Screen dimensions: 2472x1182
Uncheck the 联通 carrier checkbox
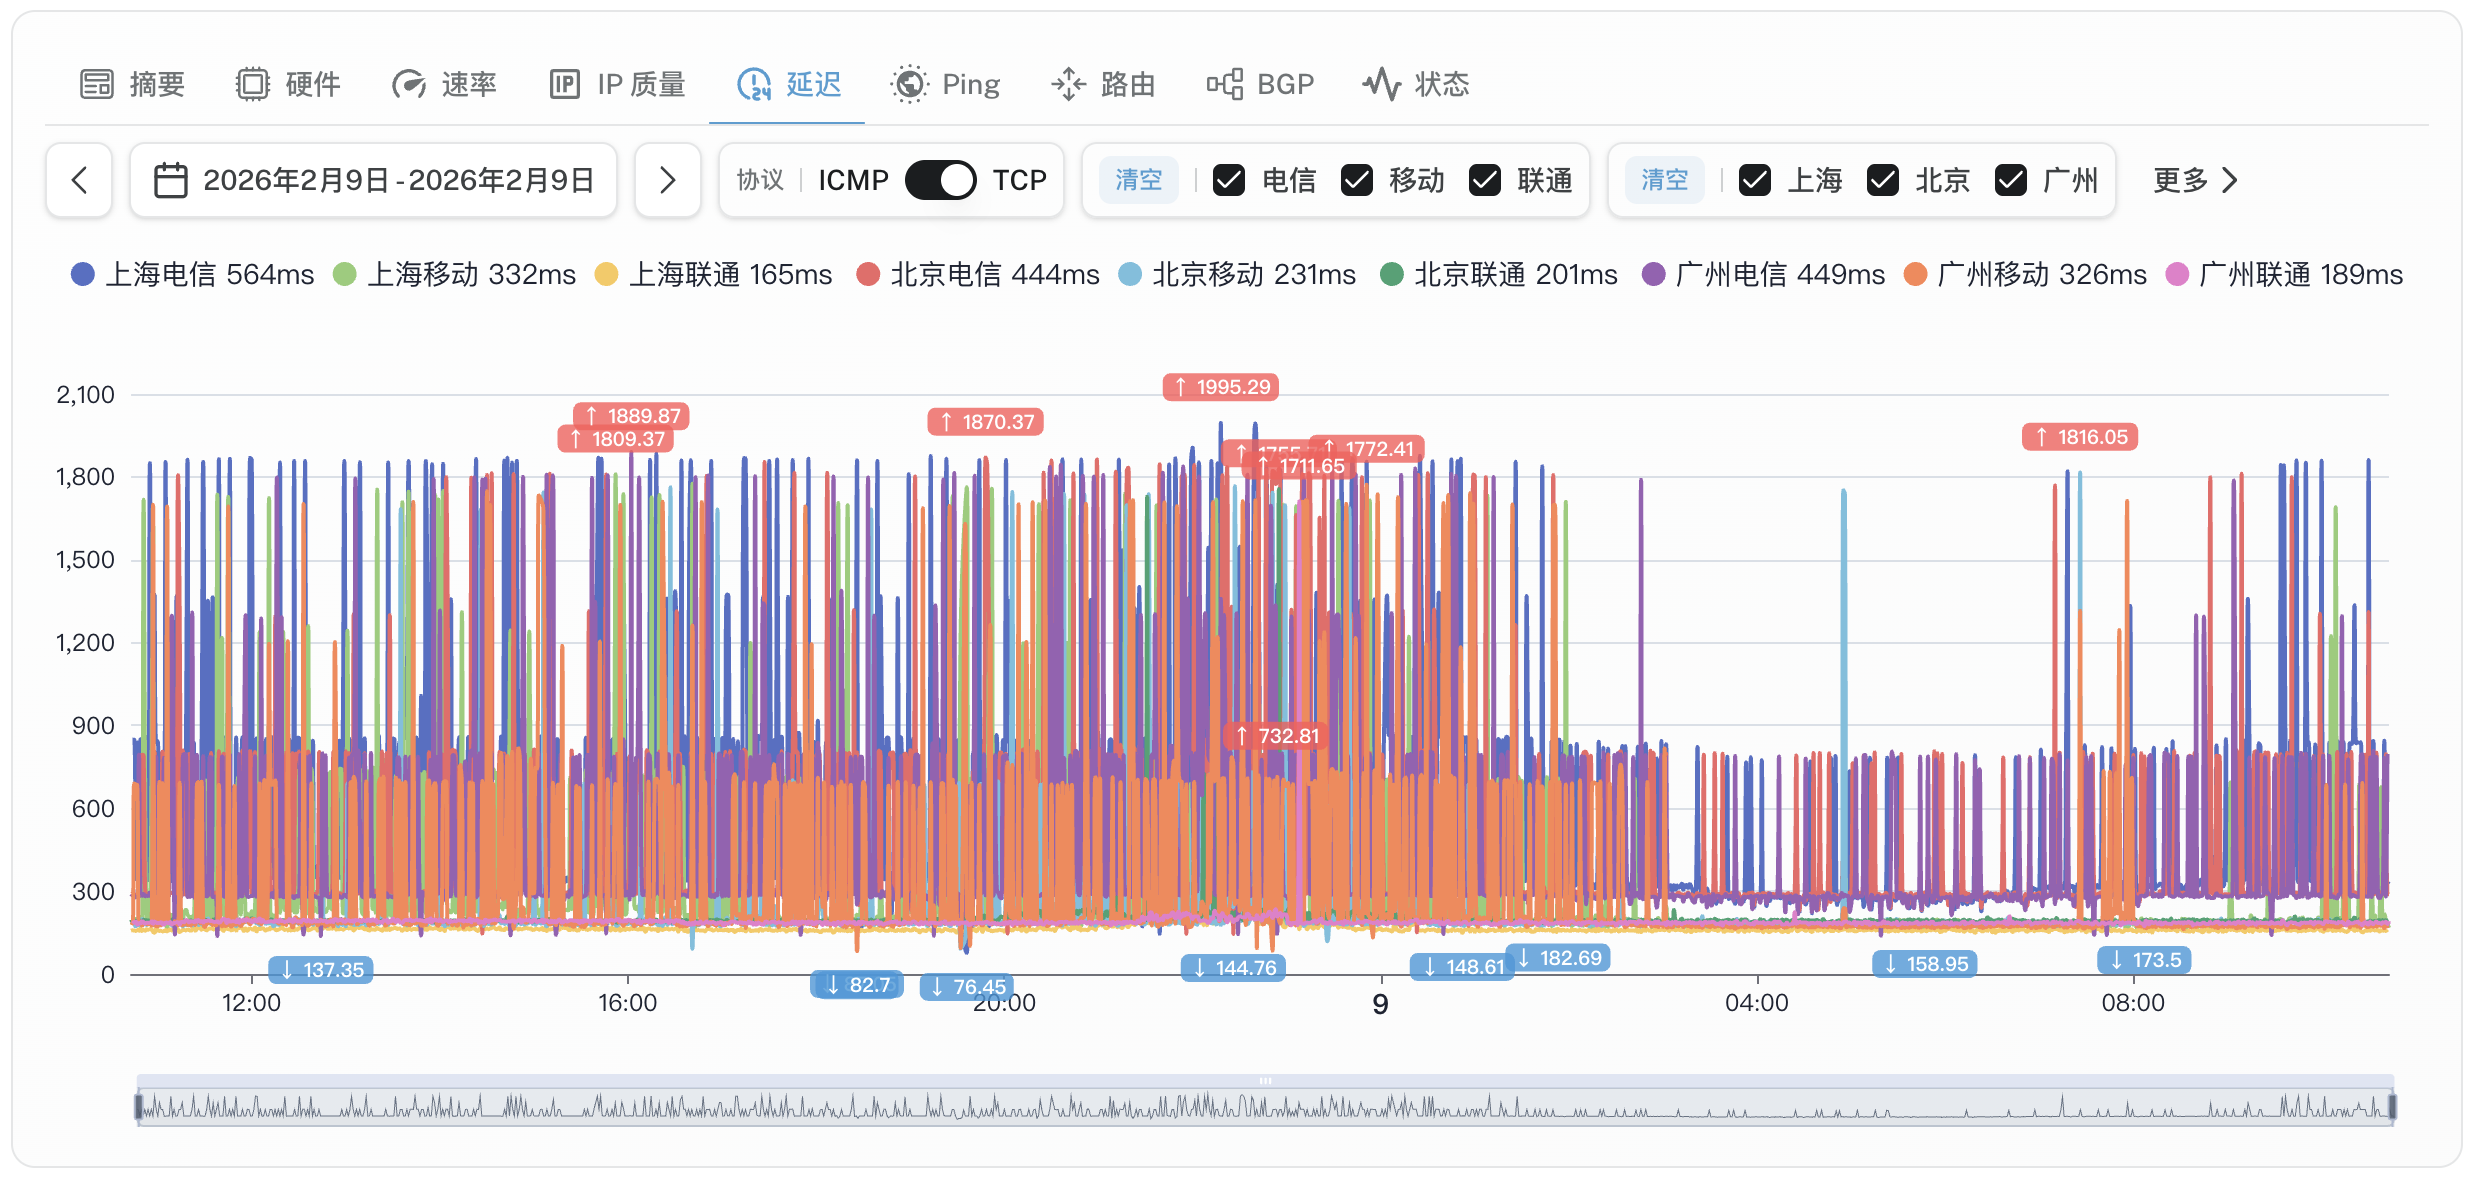[1485, 180]
